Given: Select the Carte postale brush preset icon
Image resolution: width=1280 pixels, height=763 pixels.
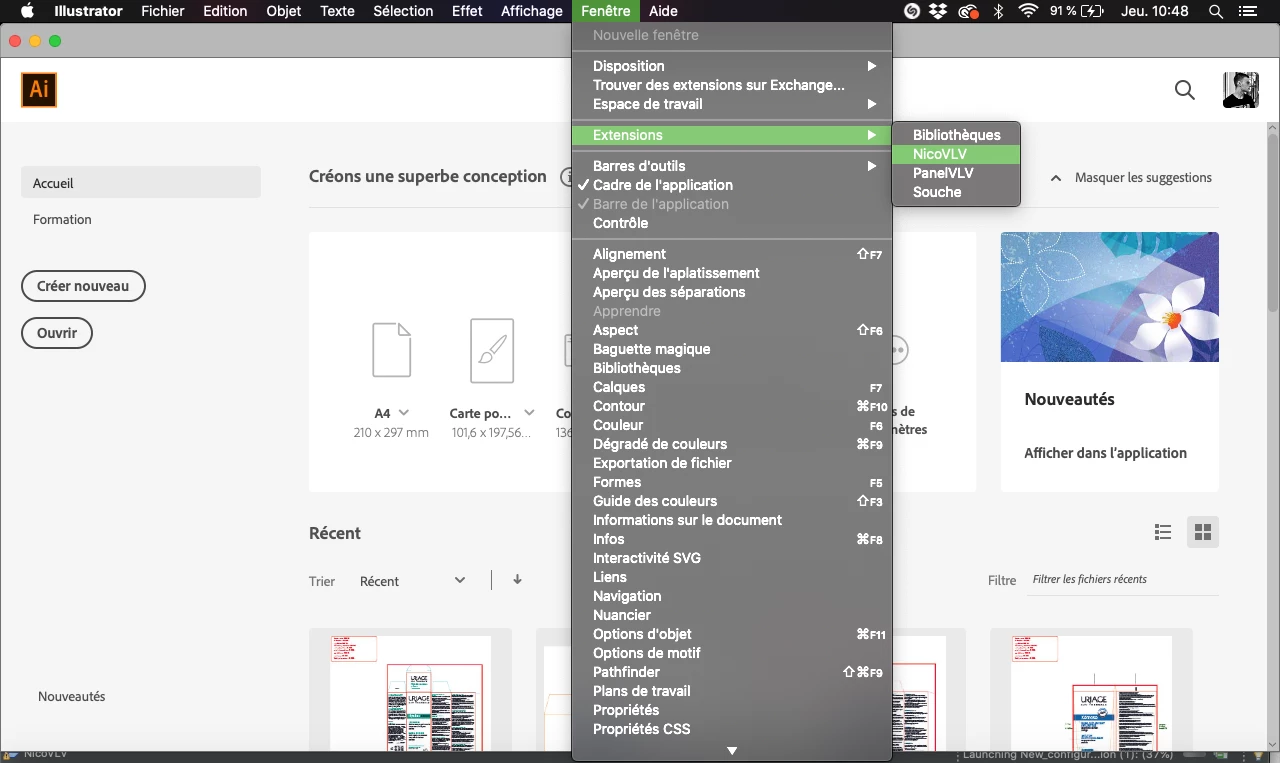Looking at the screenshot, I should (x=492, y=350).
